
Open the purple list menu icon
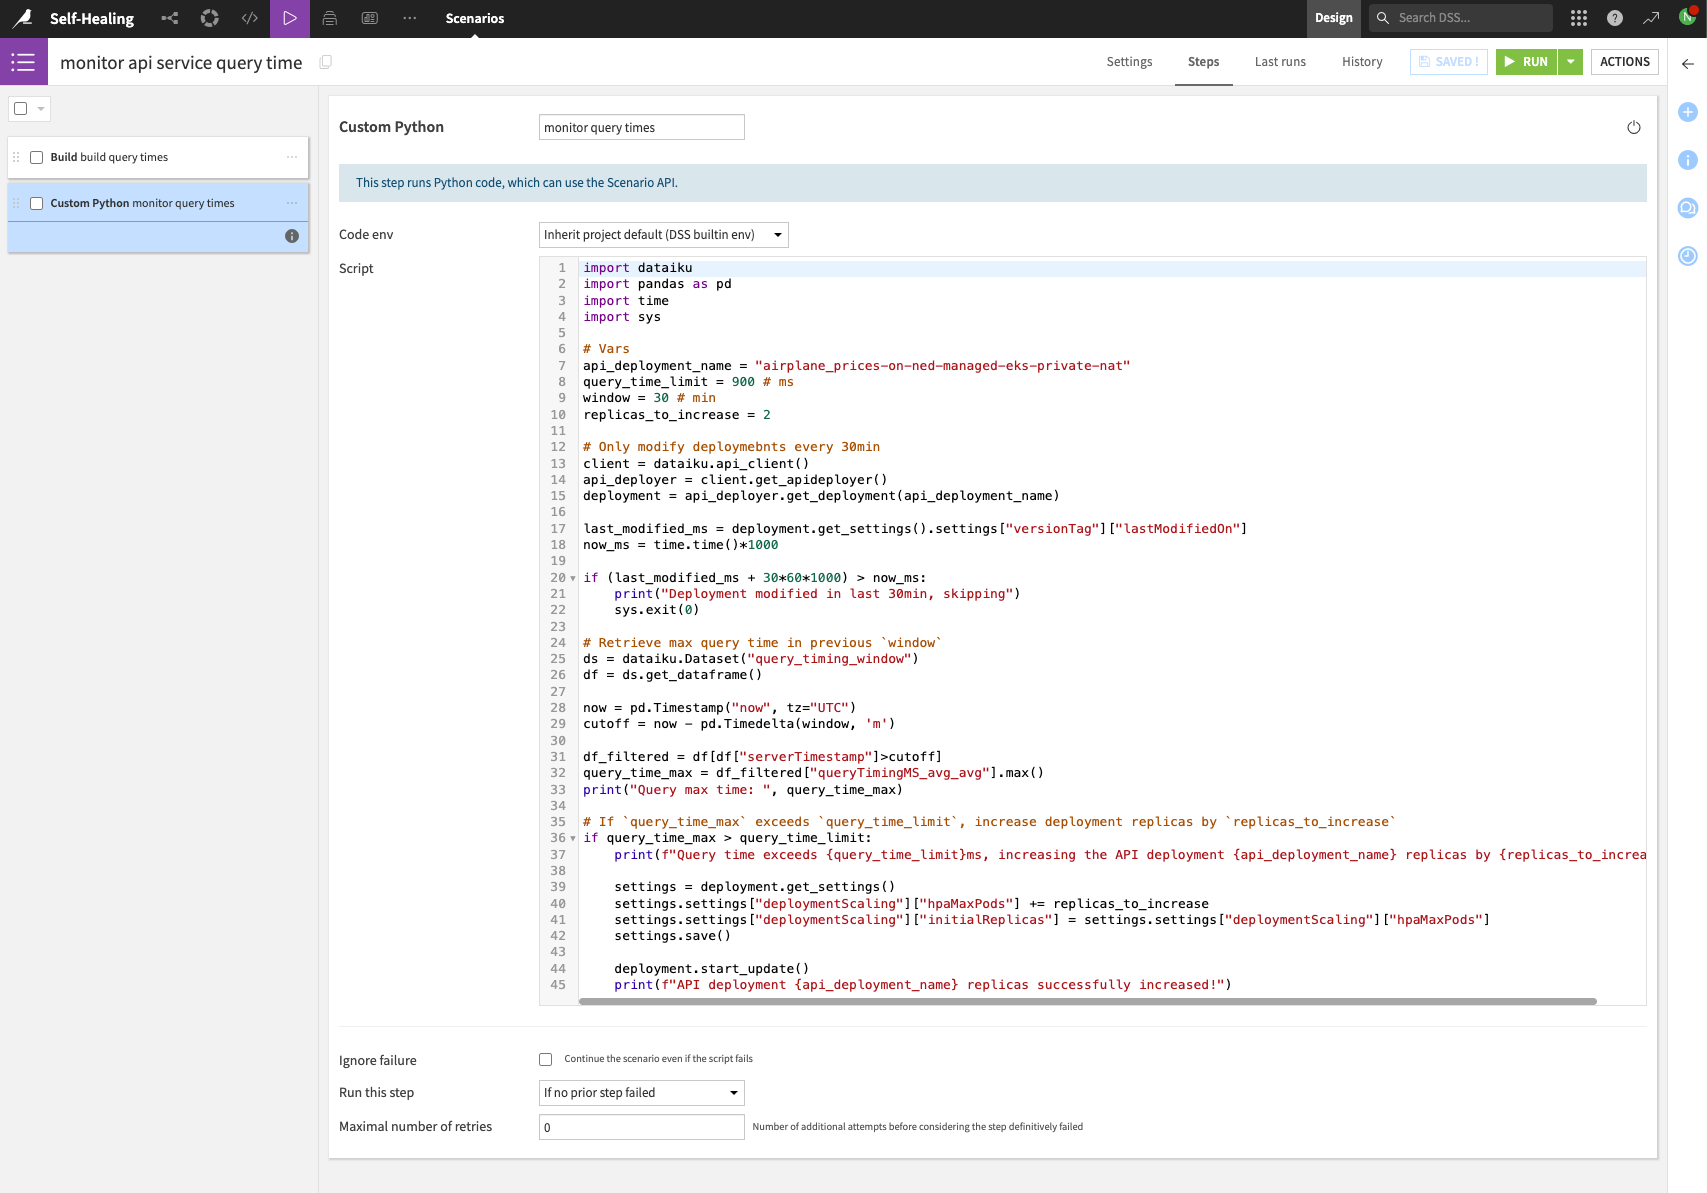coord(23,62)
